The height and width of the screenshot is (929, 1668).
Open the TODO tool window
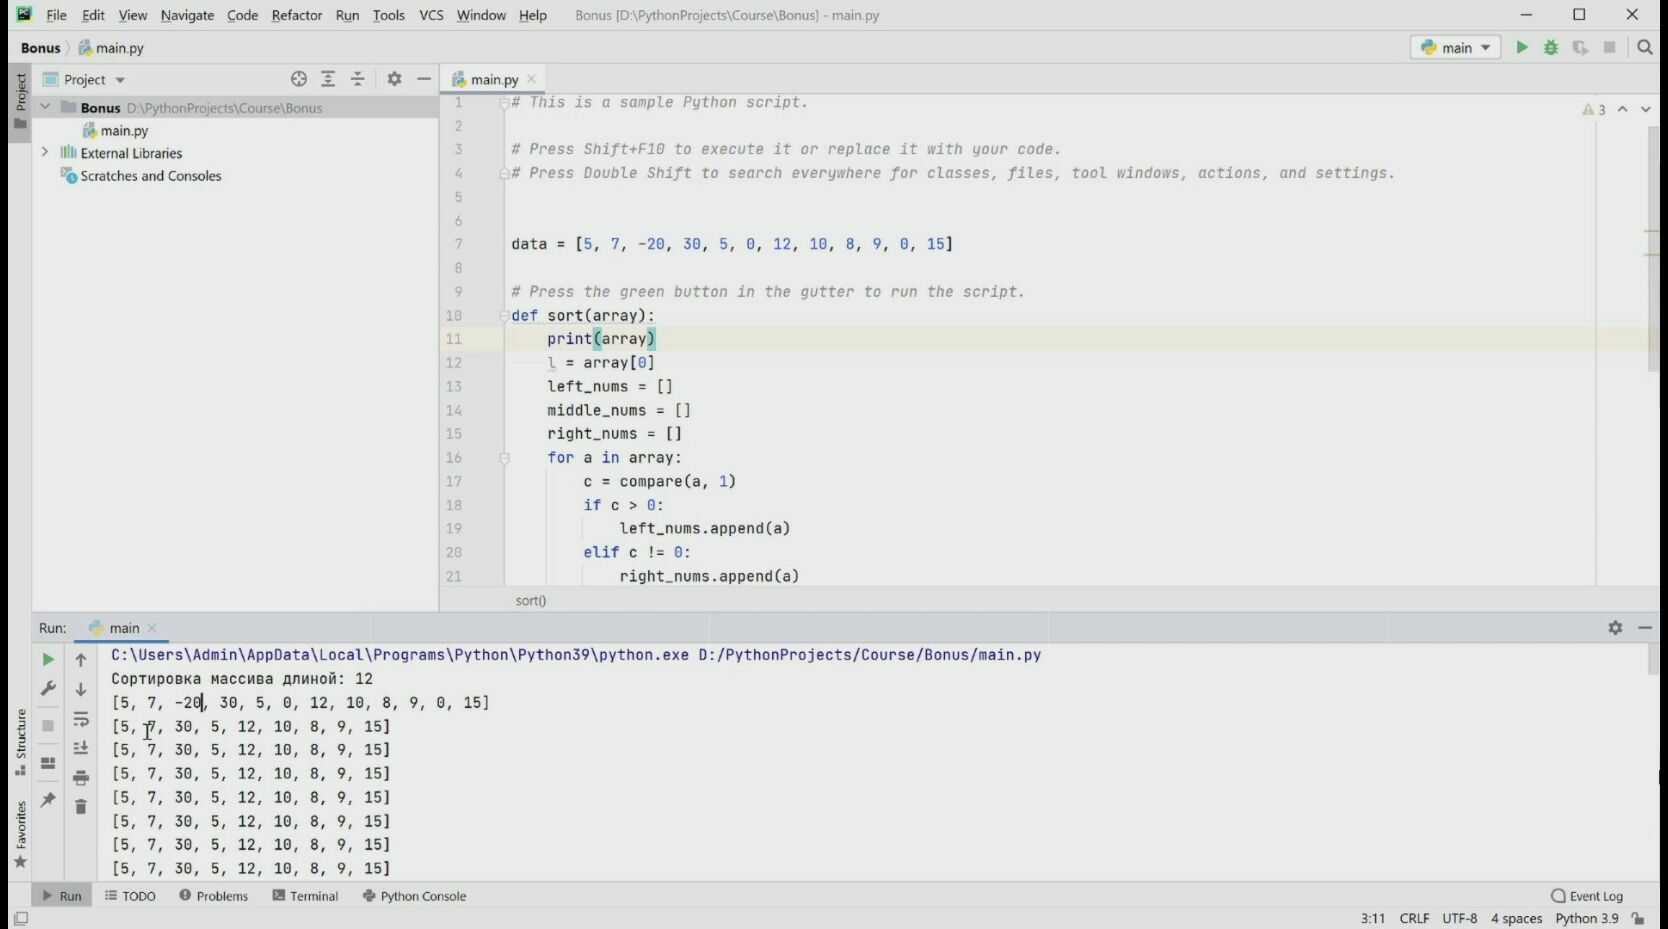131,896
